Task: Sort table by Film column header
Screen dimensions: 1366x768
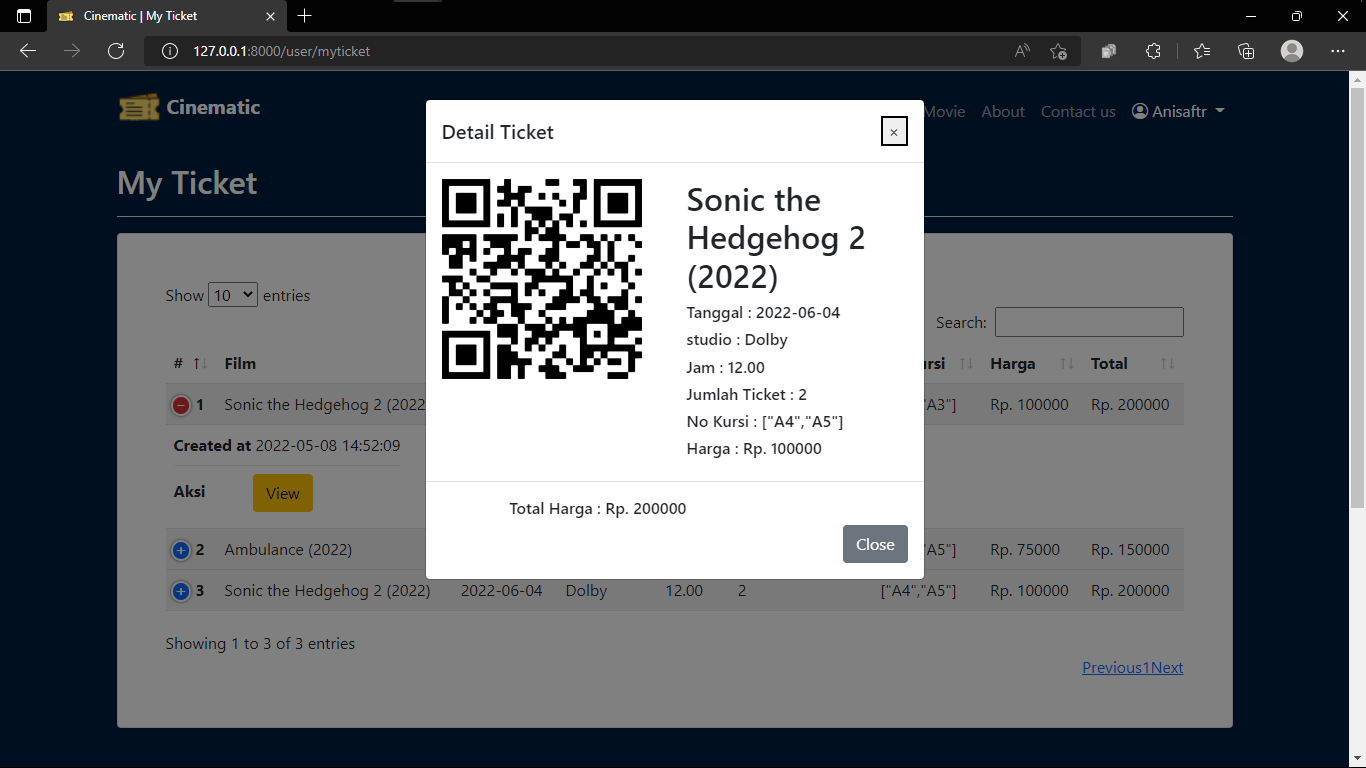Action: click(x=240, y=363)
